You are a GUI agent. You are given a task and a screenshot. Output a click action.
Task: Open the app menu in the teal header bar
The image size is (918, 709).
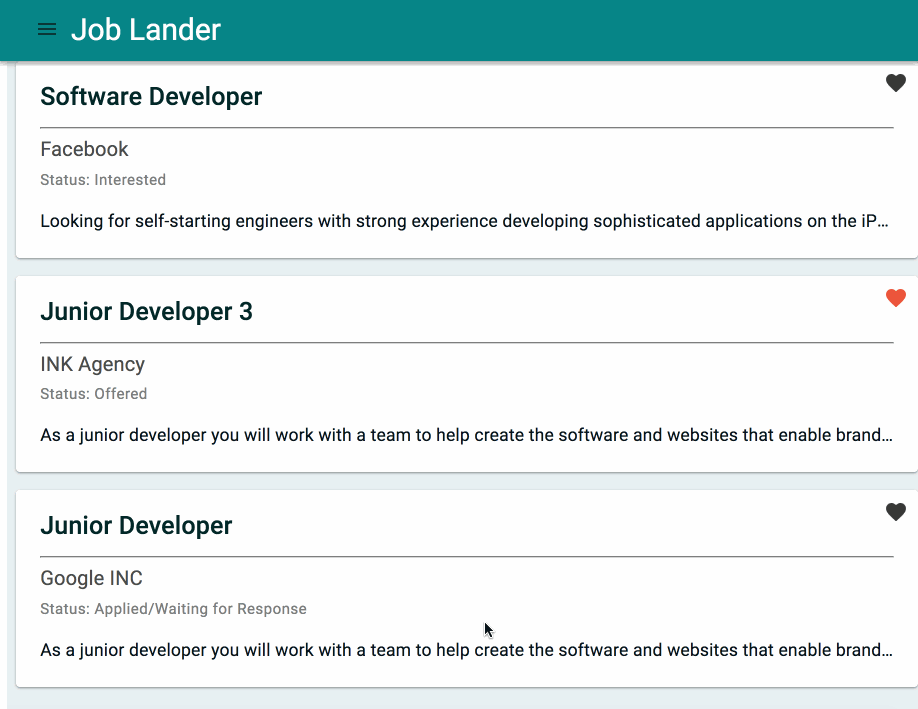pos(46,29)
